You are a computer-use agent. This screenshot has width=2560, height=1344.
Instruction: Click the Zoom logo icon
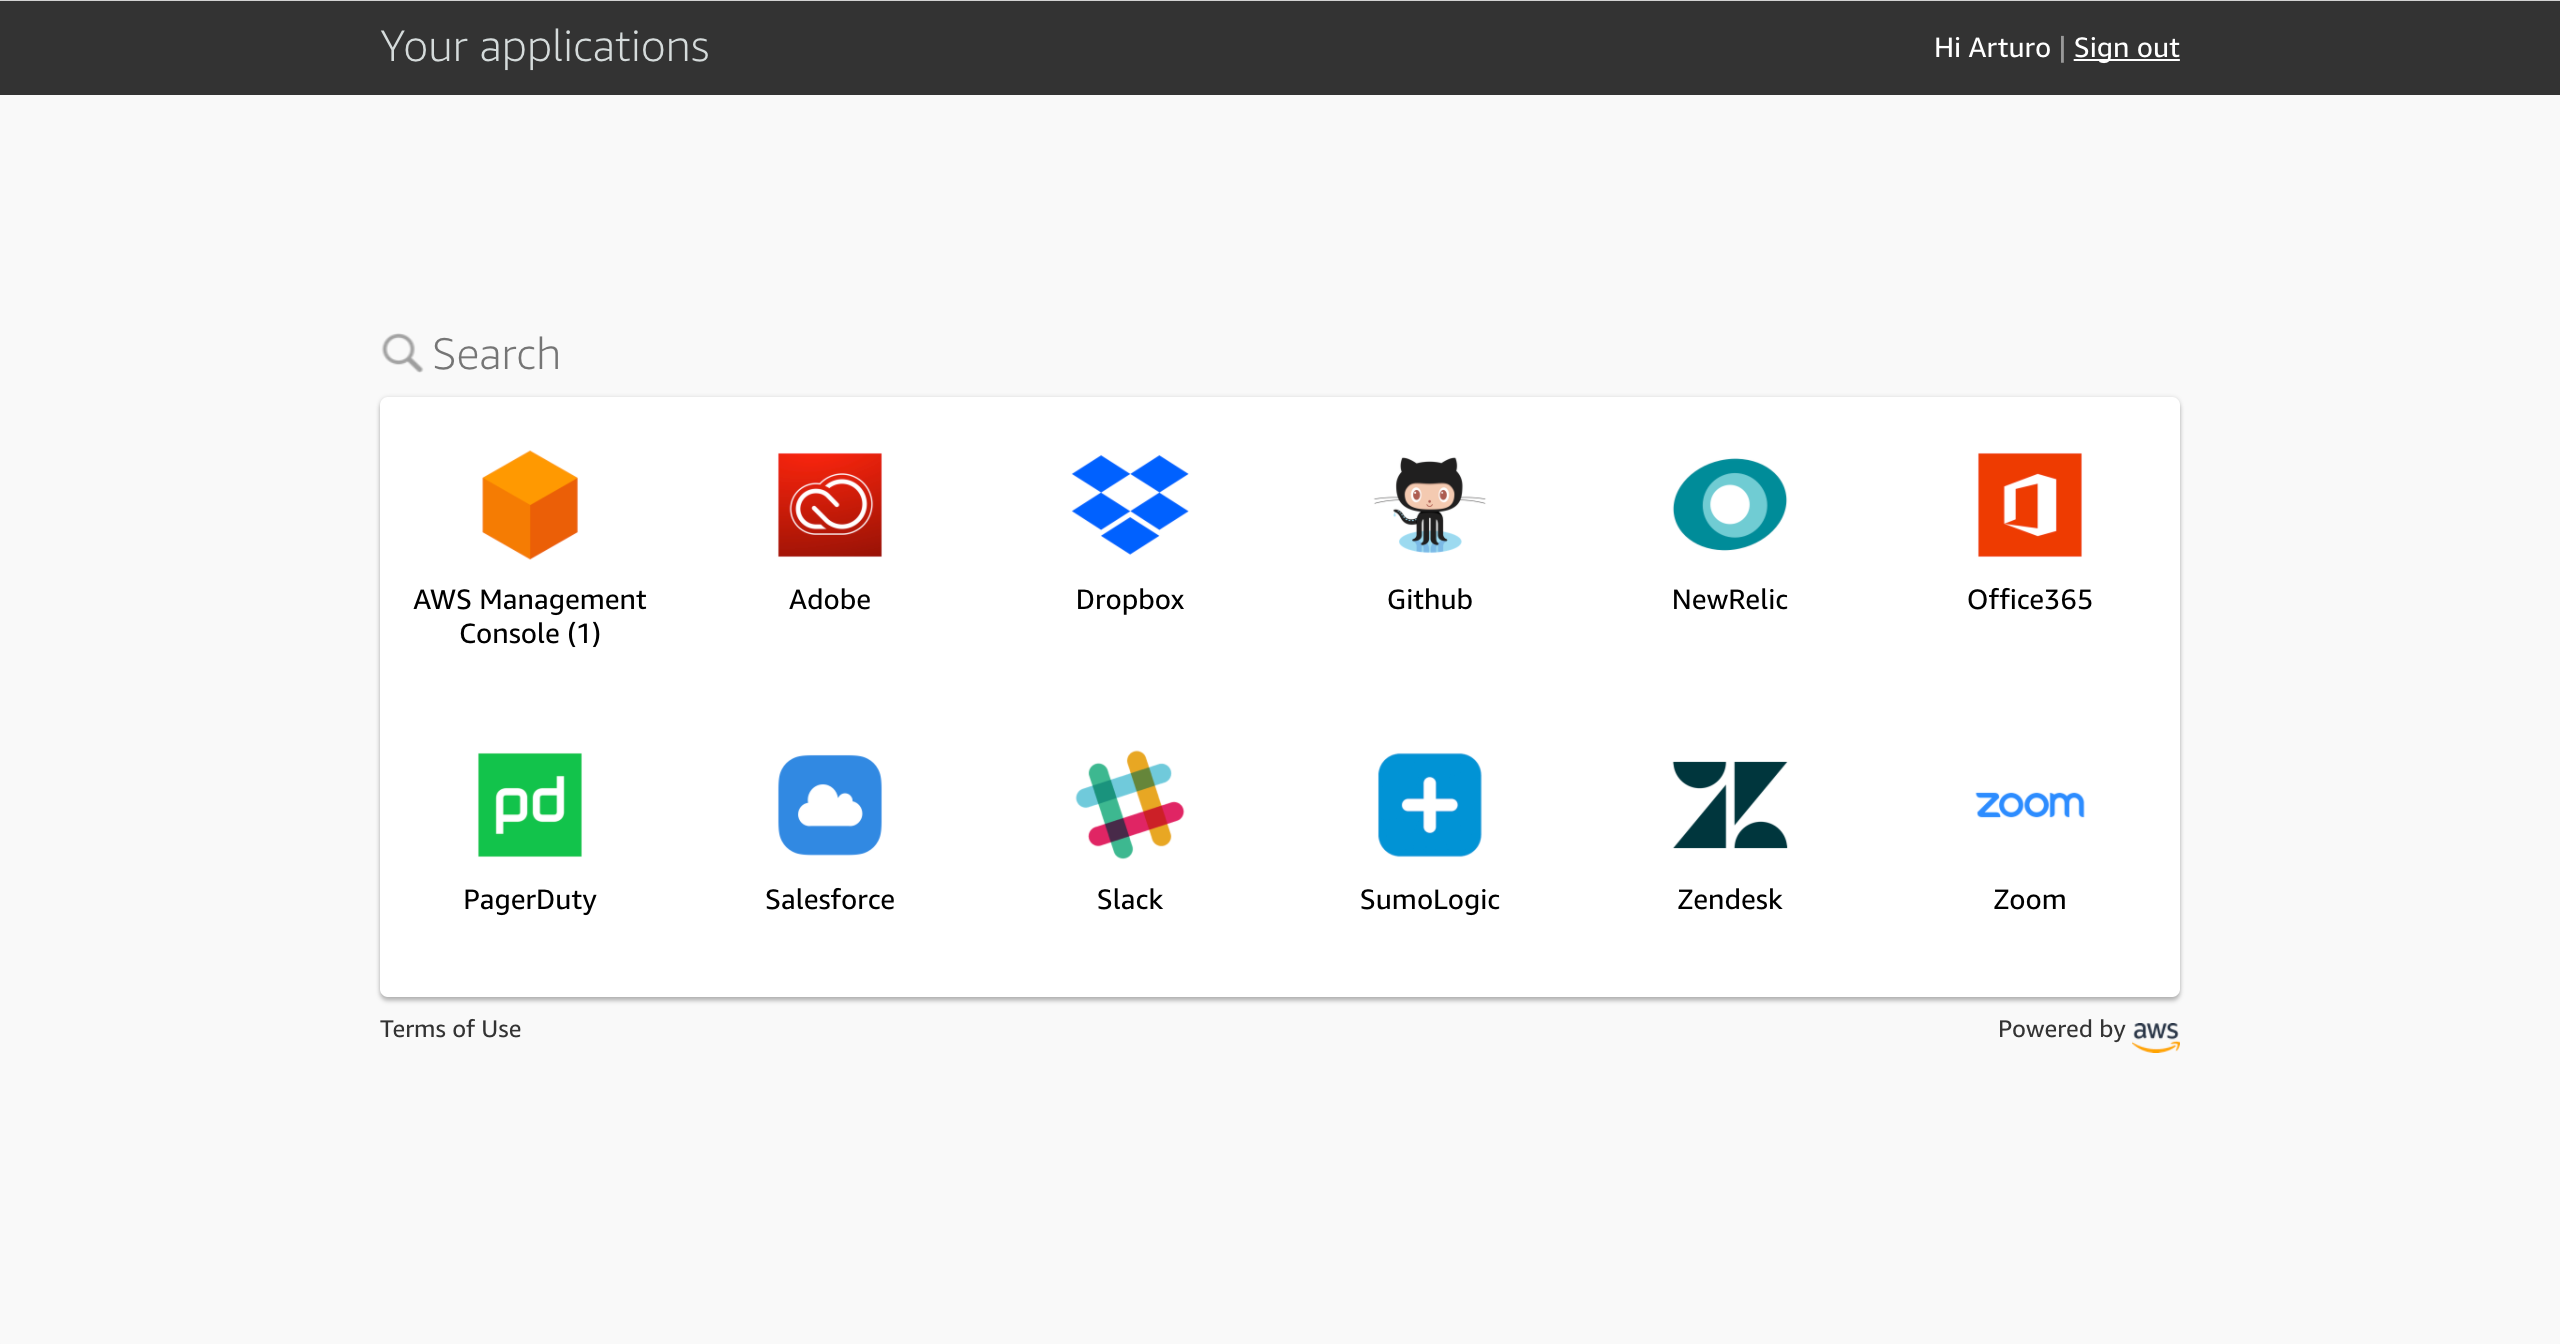[x=2030, y=804]
